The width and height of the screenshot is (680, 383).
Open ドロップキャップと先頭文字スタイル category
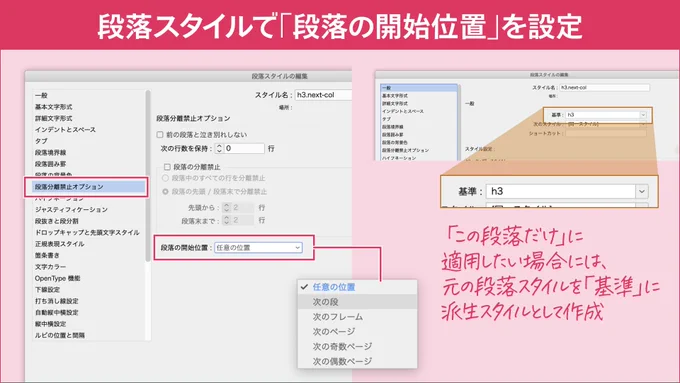point(87,232)
